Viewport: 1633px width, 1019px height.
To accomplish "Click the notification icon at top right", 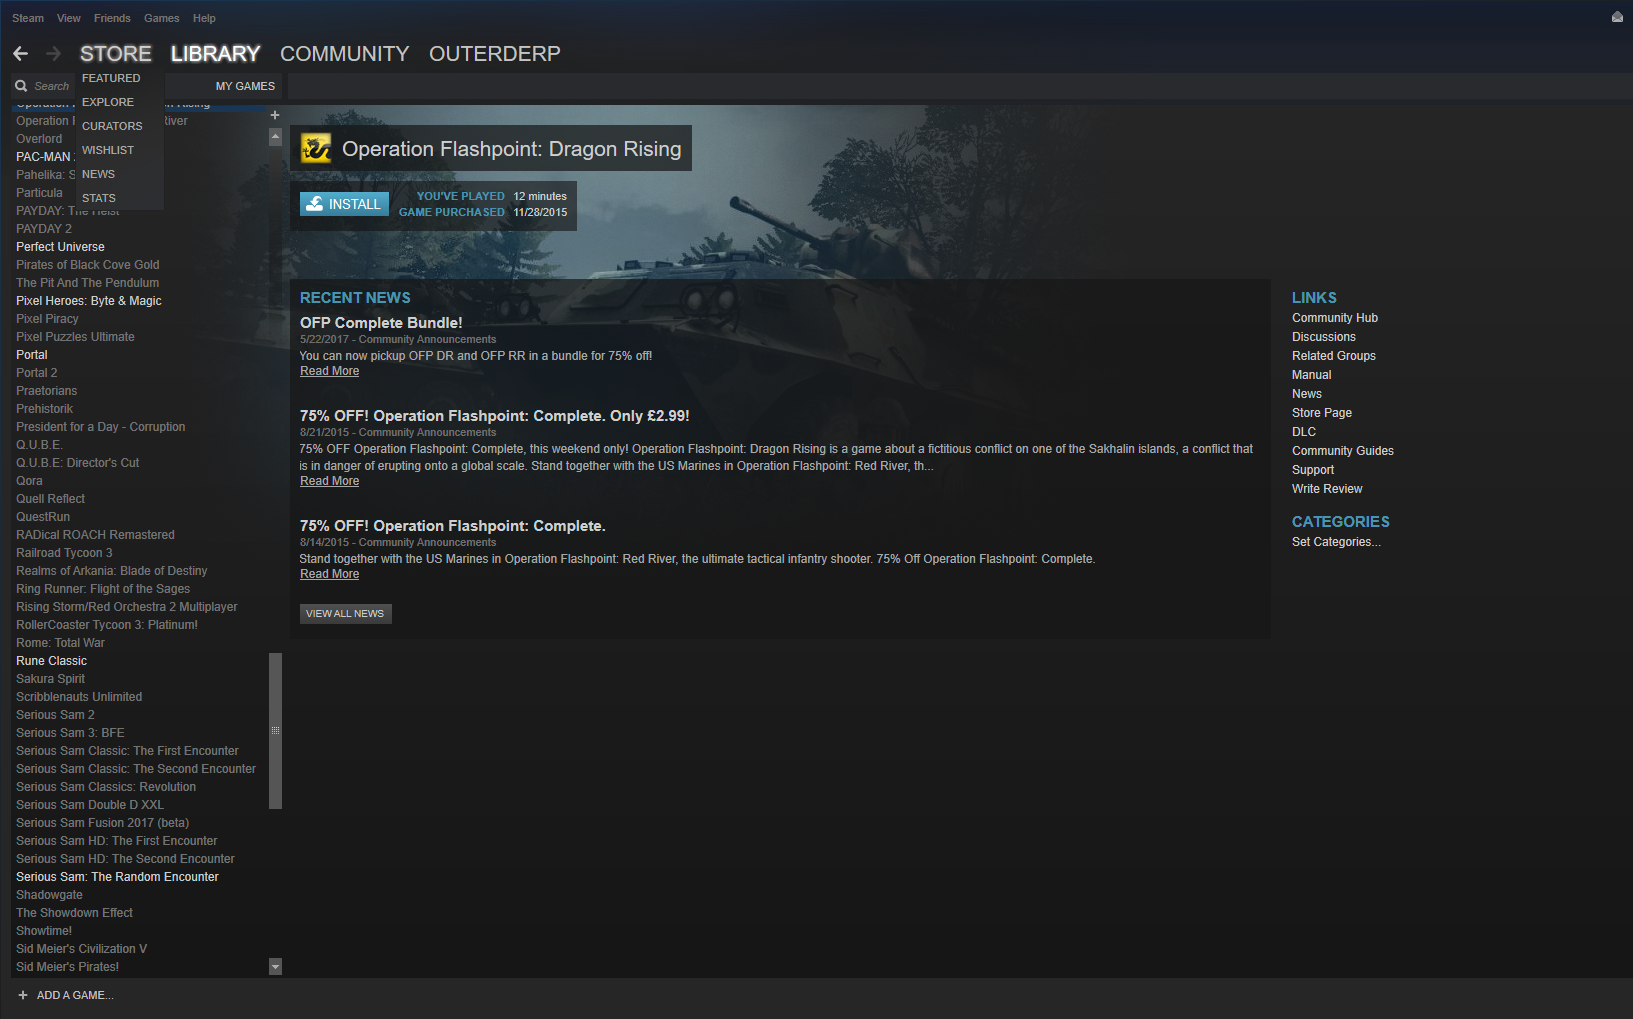I will [x=1617, y=17].
